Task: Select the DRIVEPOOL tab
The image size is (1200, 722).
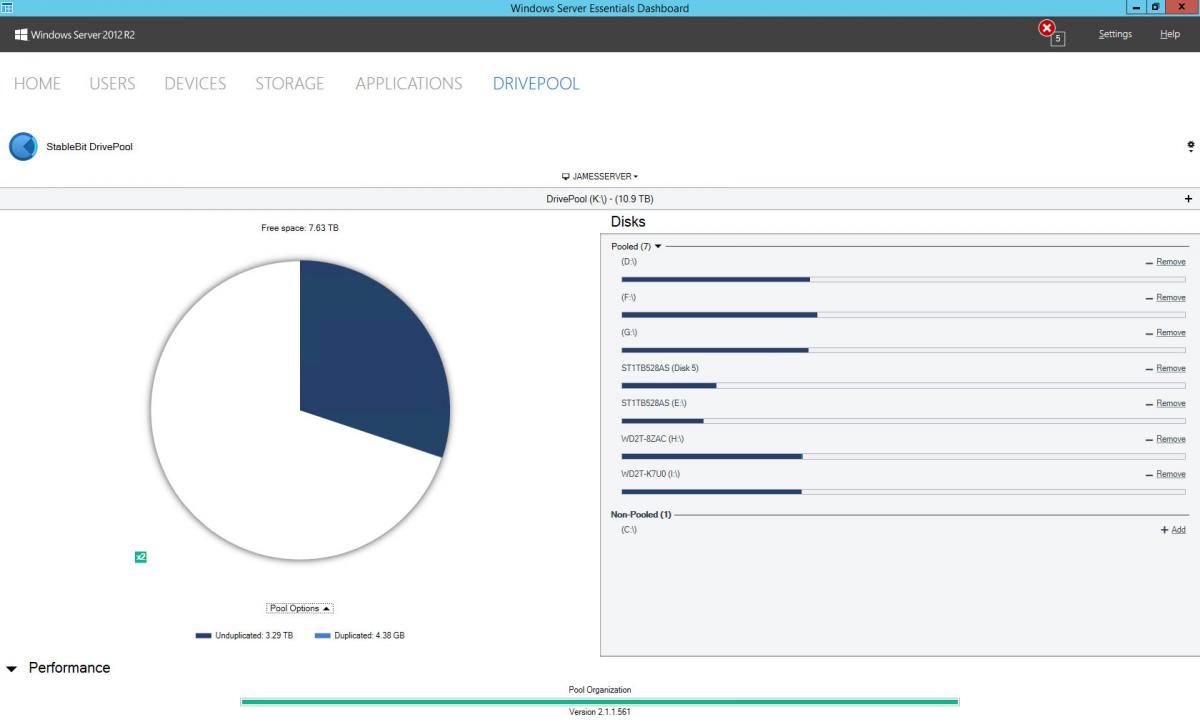Action: click(536, 84)
